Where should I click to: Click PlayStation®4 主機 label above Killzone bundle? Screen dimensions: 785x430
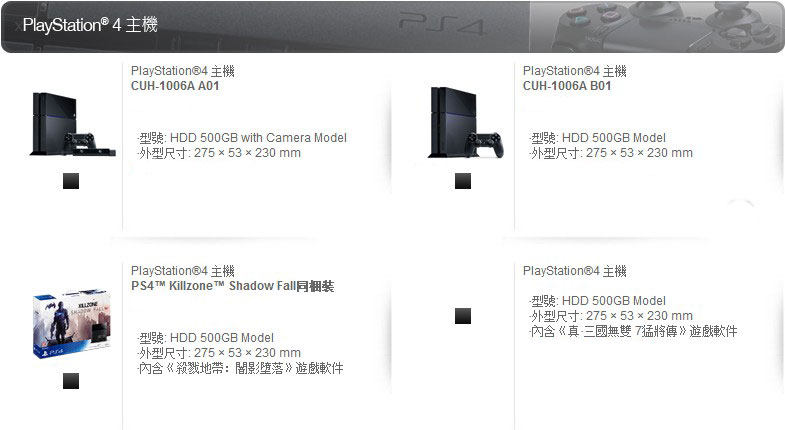pyautogui.click(x=183, y=271)
